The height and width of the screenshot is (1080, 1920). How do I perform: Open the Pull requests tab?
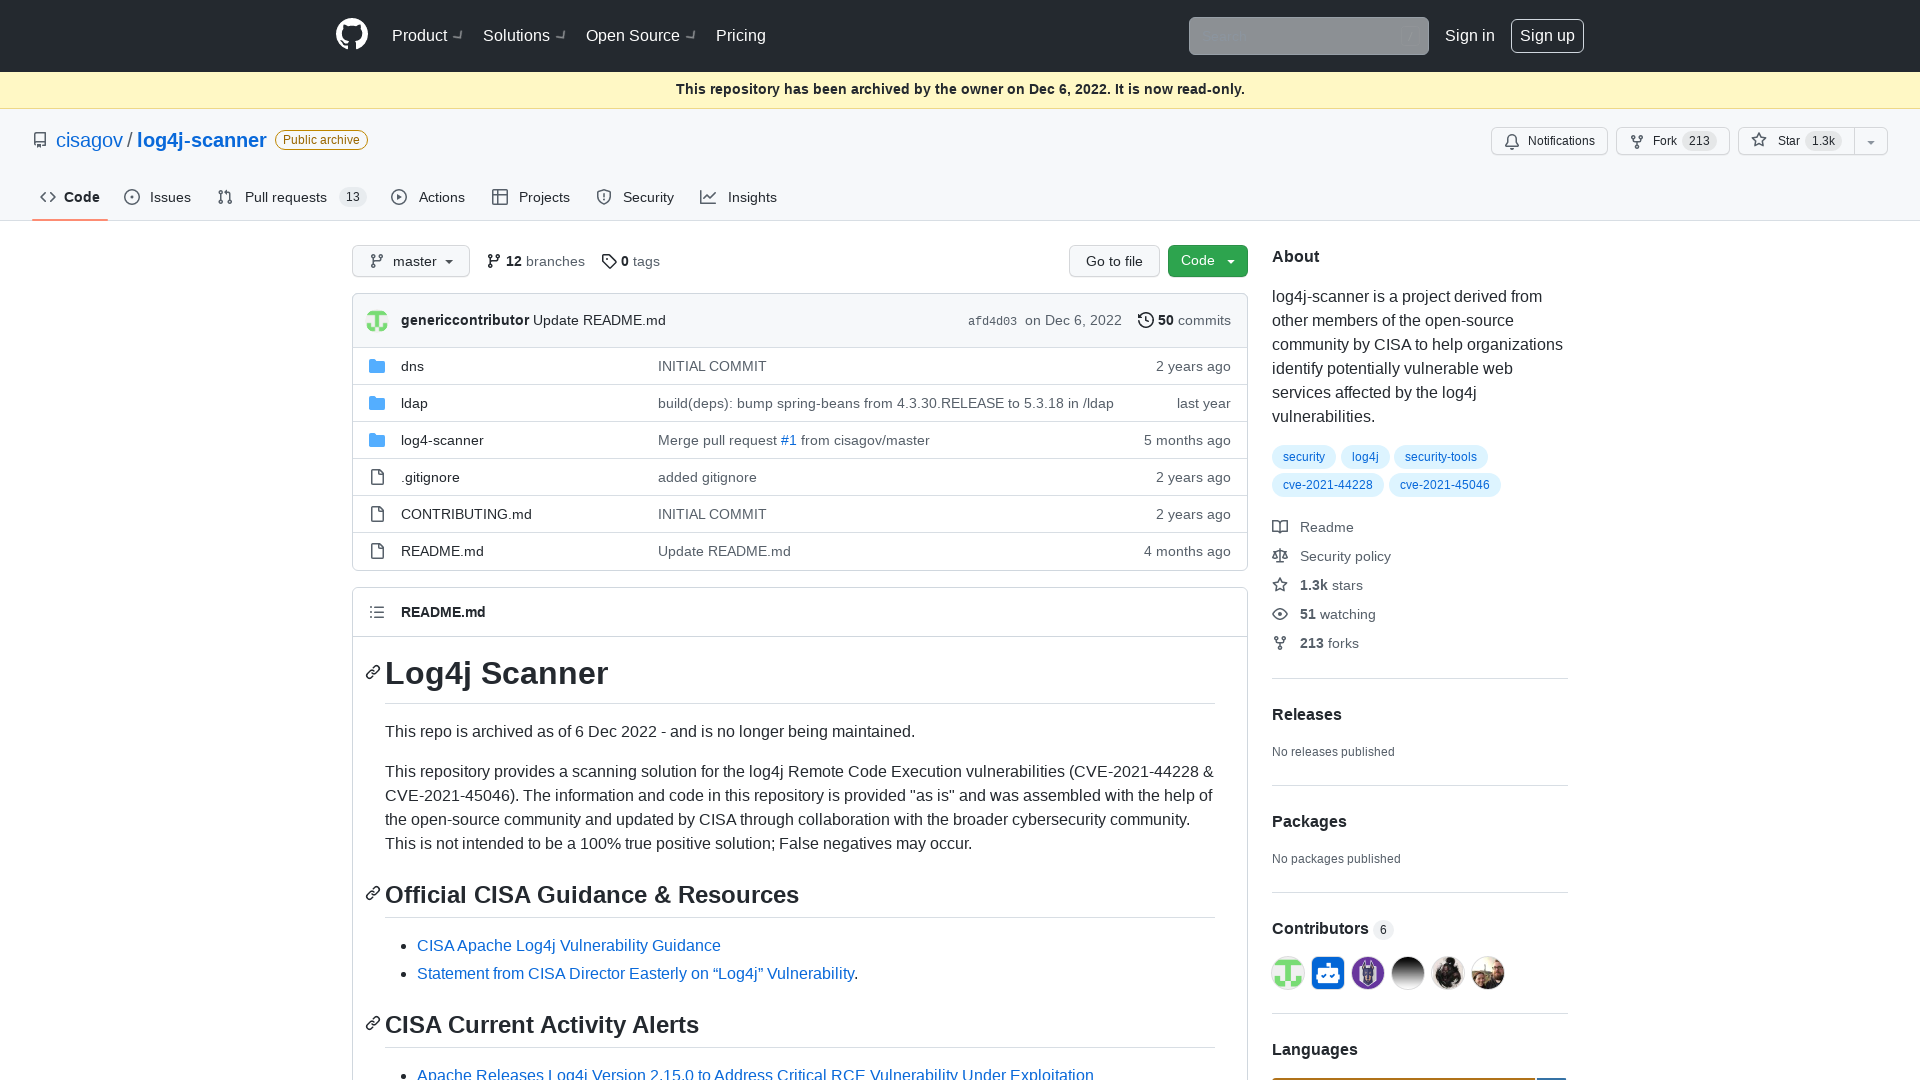292,197
